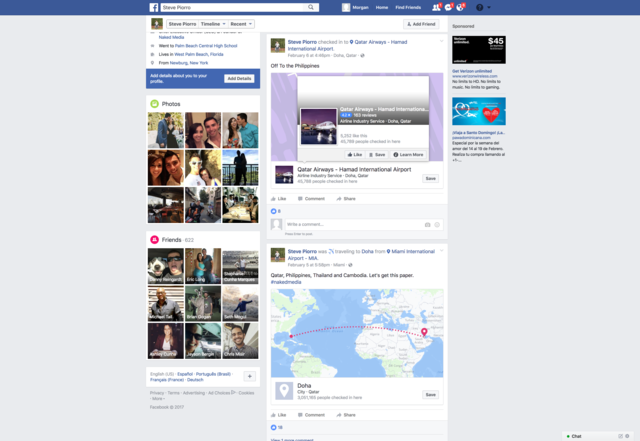Click plus button to add languages
This screenshot has width=640, height=441.
pos(249,376)
